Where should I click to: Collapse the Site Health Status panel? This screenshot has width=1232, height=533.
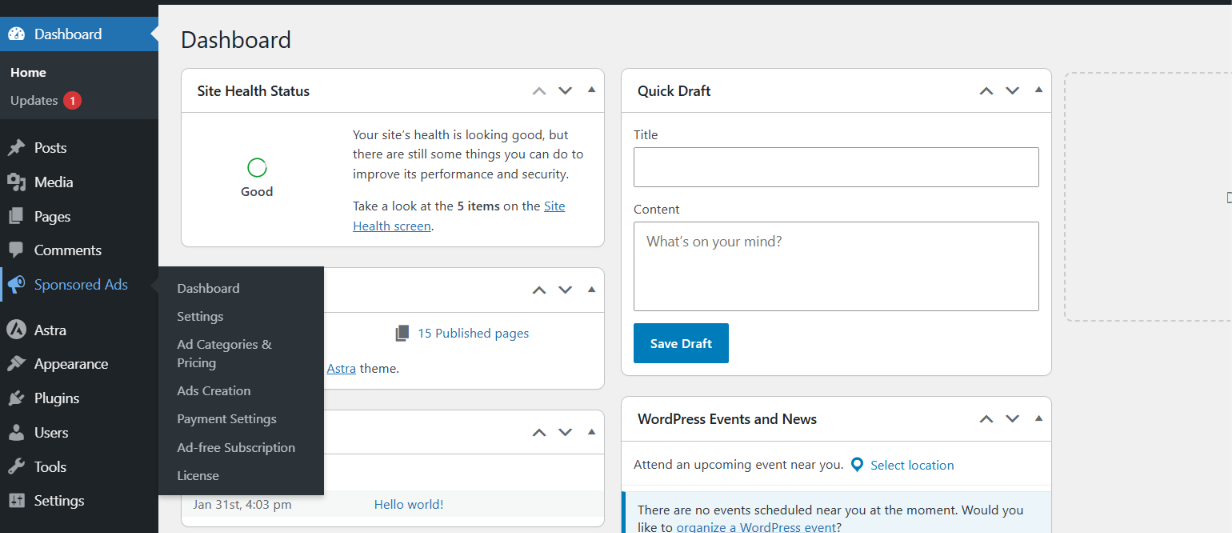[x=591, y=90]
